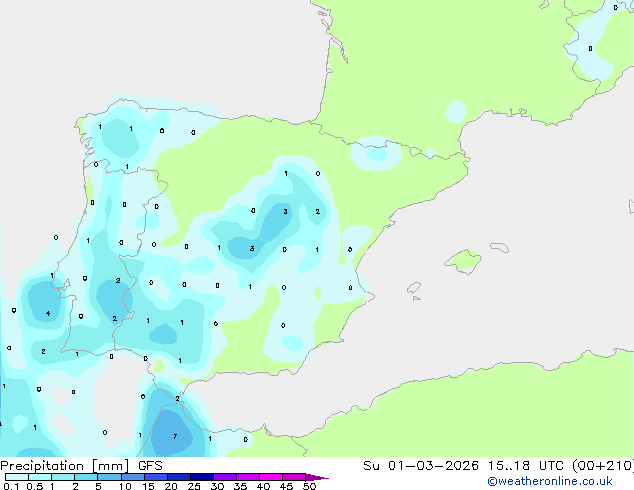The width and height of the screenshot is (634, 490).
Task: Click the '4' precipitation value off Lisbon
Action: [x=48, y=313]
